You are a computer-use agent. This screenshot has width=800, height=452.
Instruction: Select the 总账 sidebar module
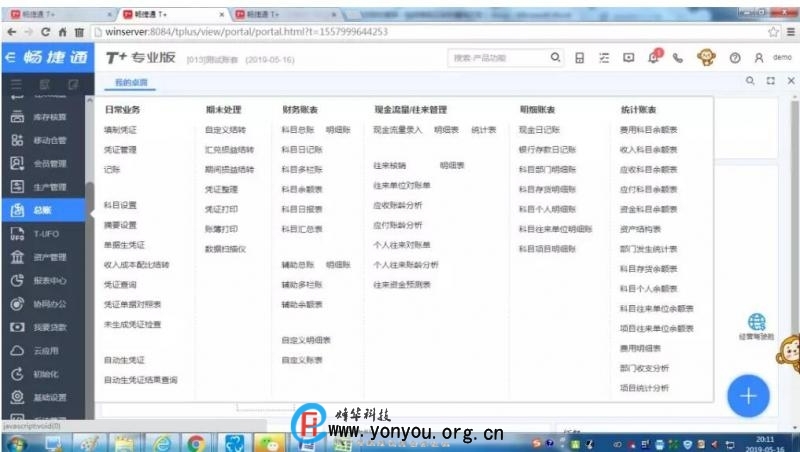(43, 210)
